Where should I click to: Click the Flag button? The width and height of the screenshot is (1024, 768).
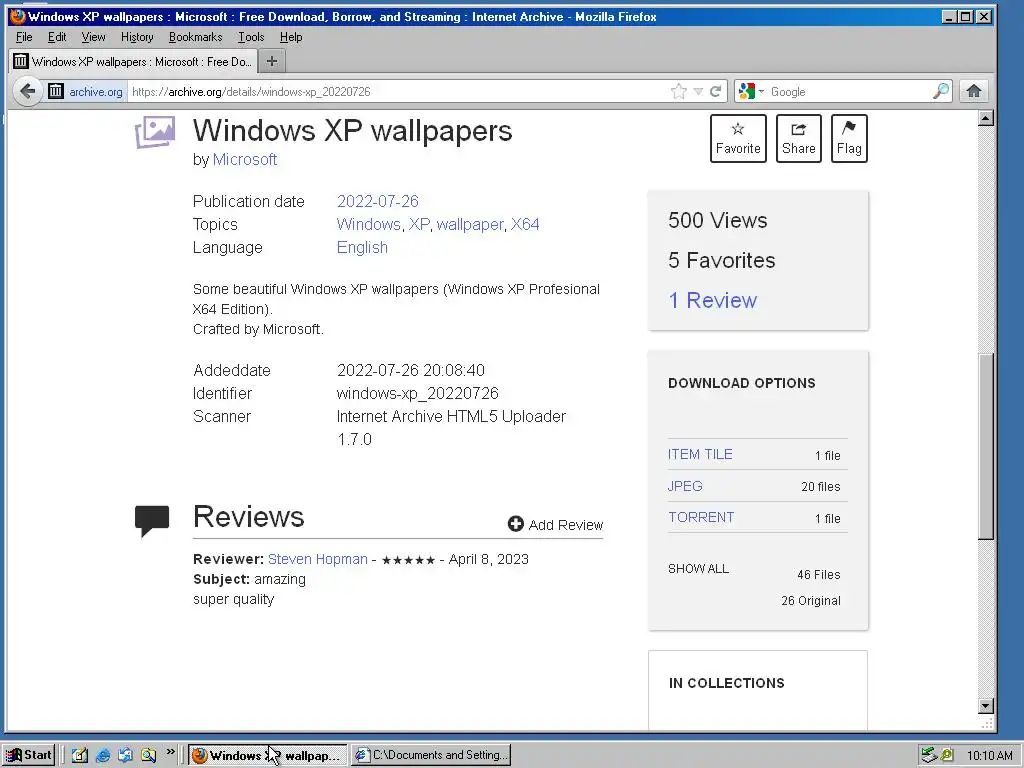click(x=849, y=138)
